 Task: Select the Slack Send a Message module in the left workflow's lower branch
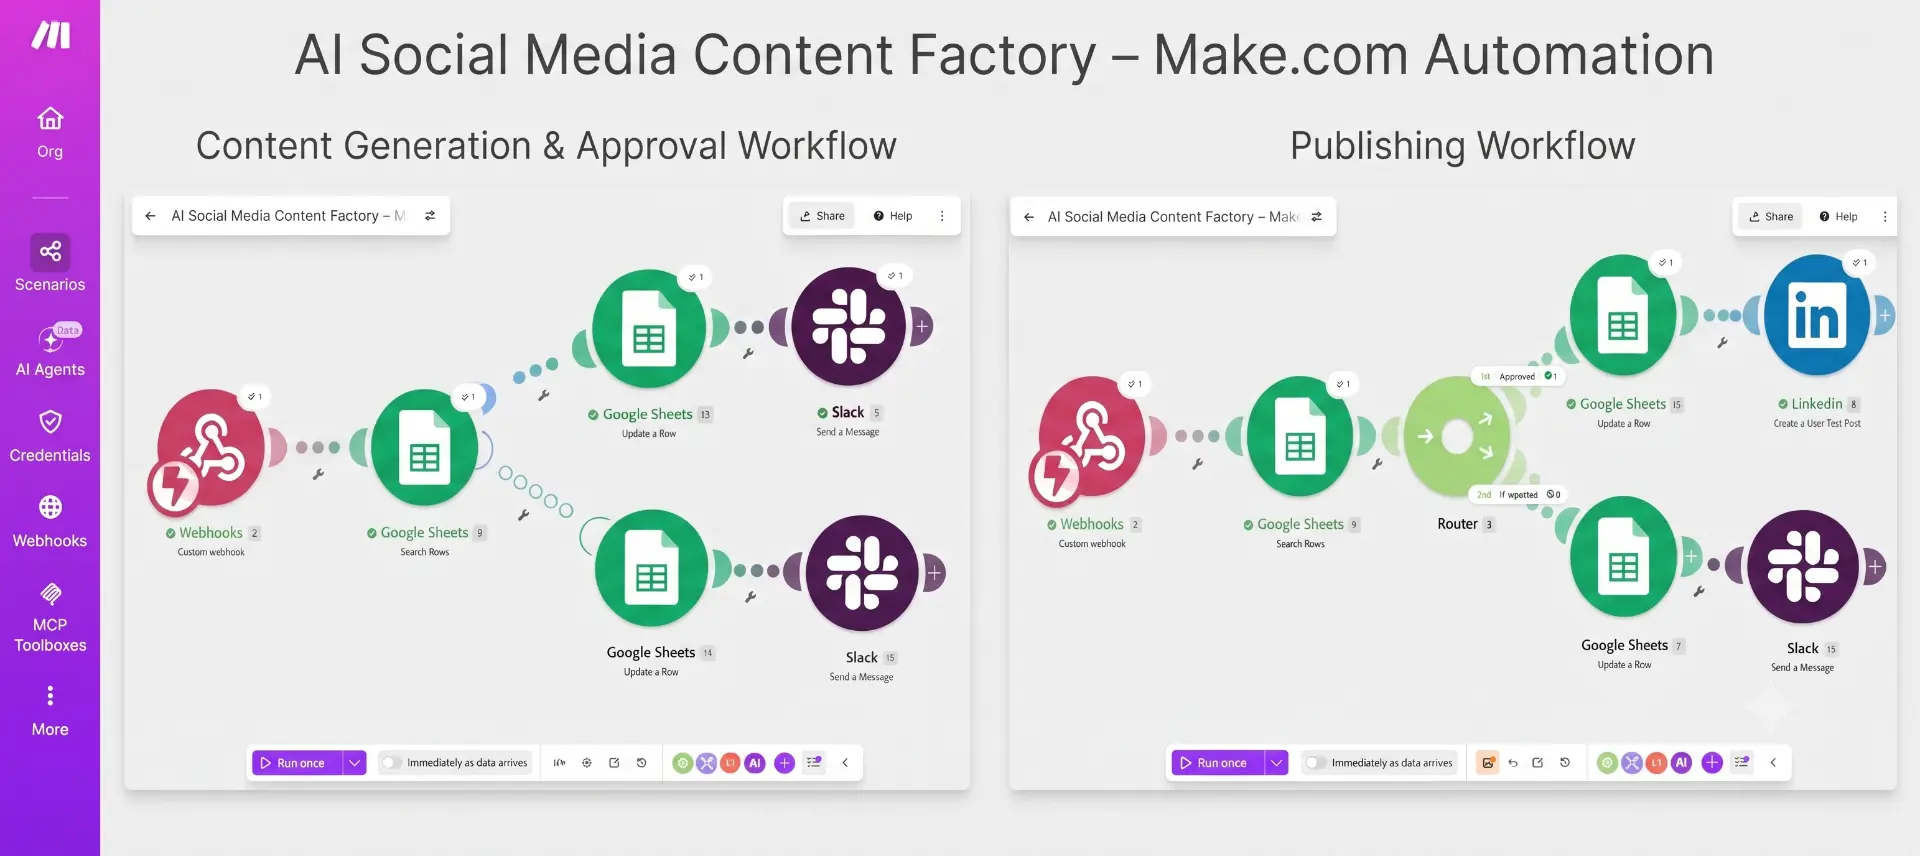click(x=862, y=573)
